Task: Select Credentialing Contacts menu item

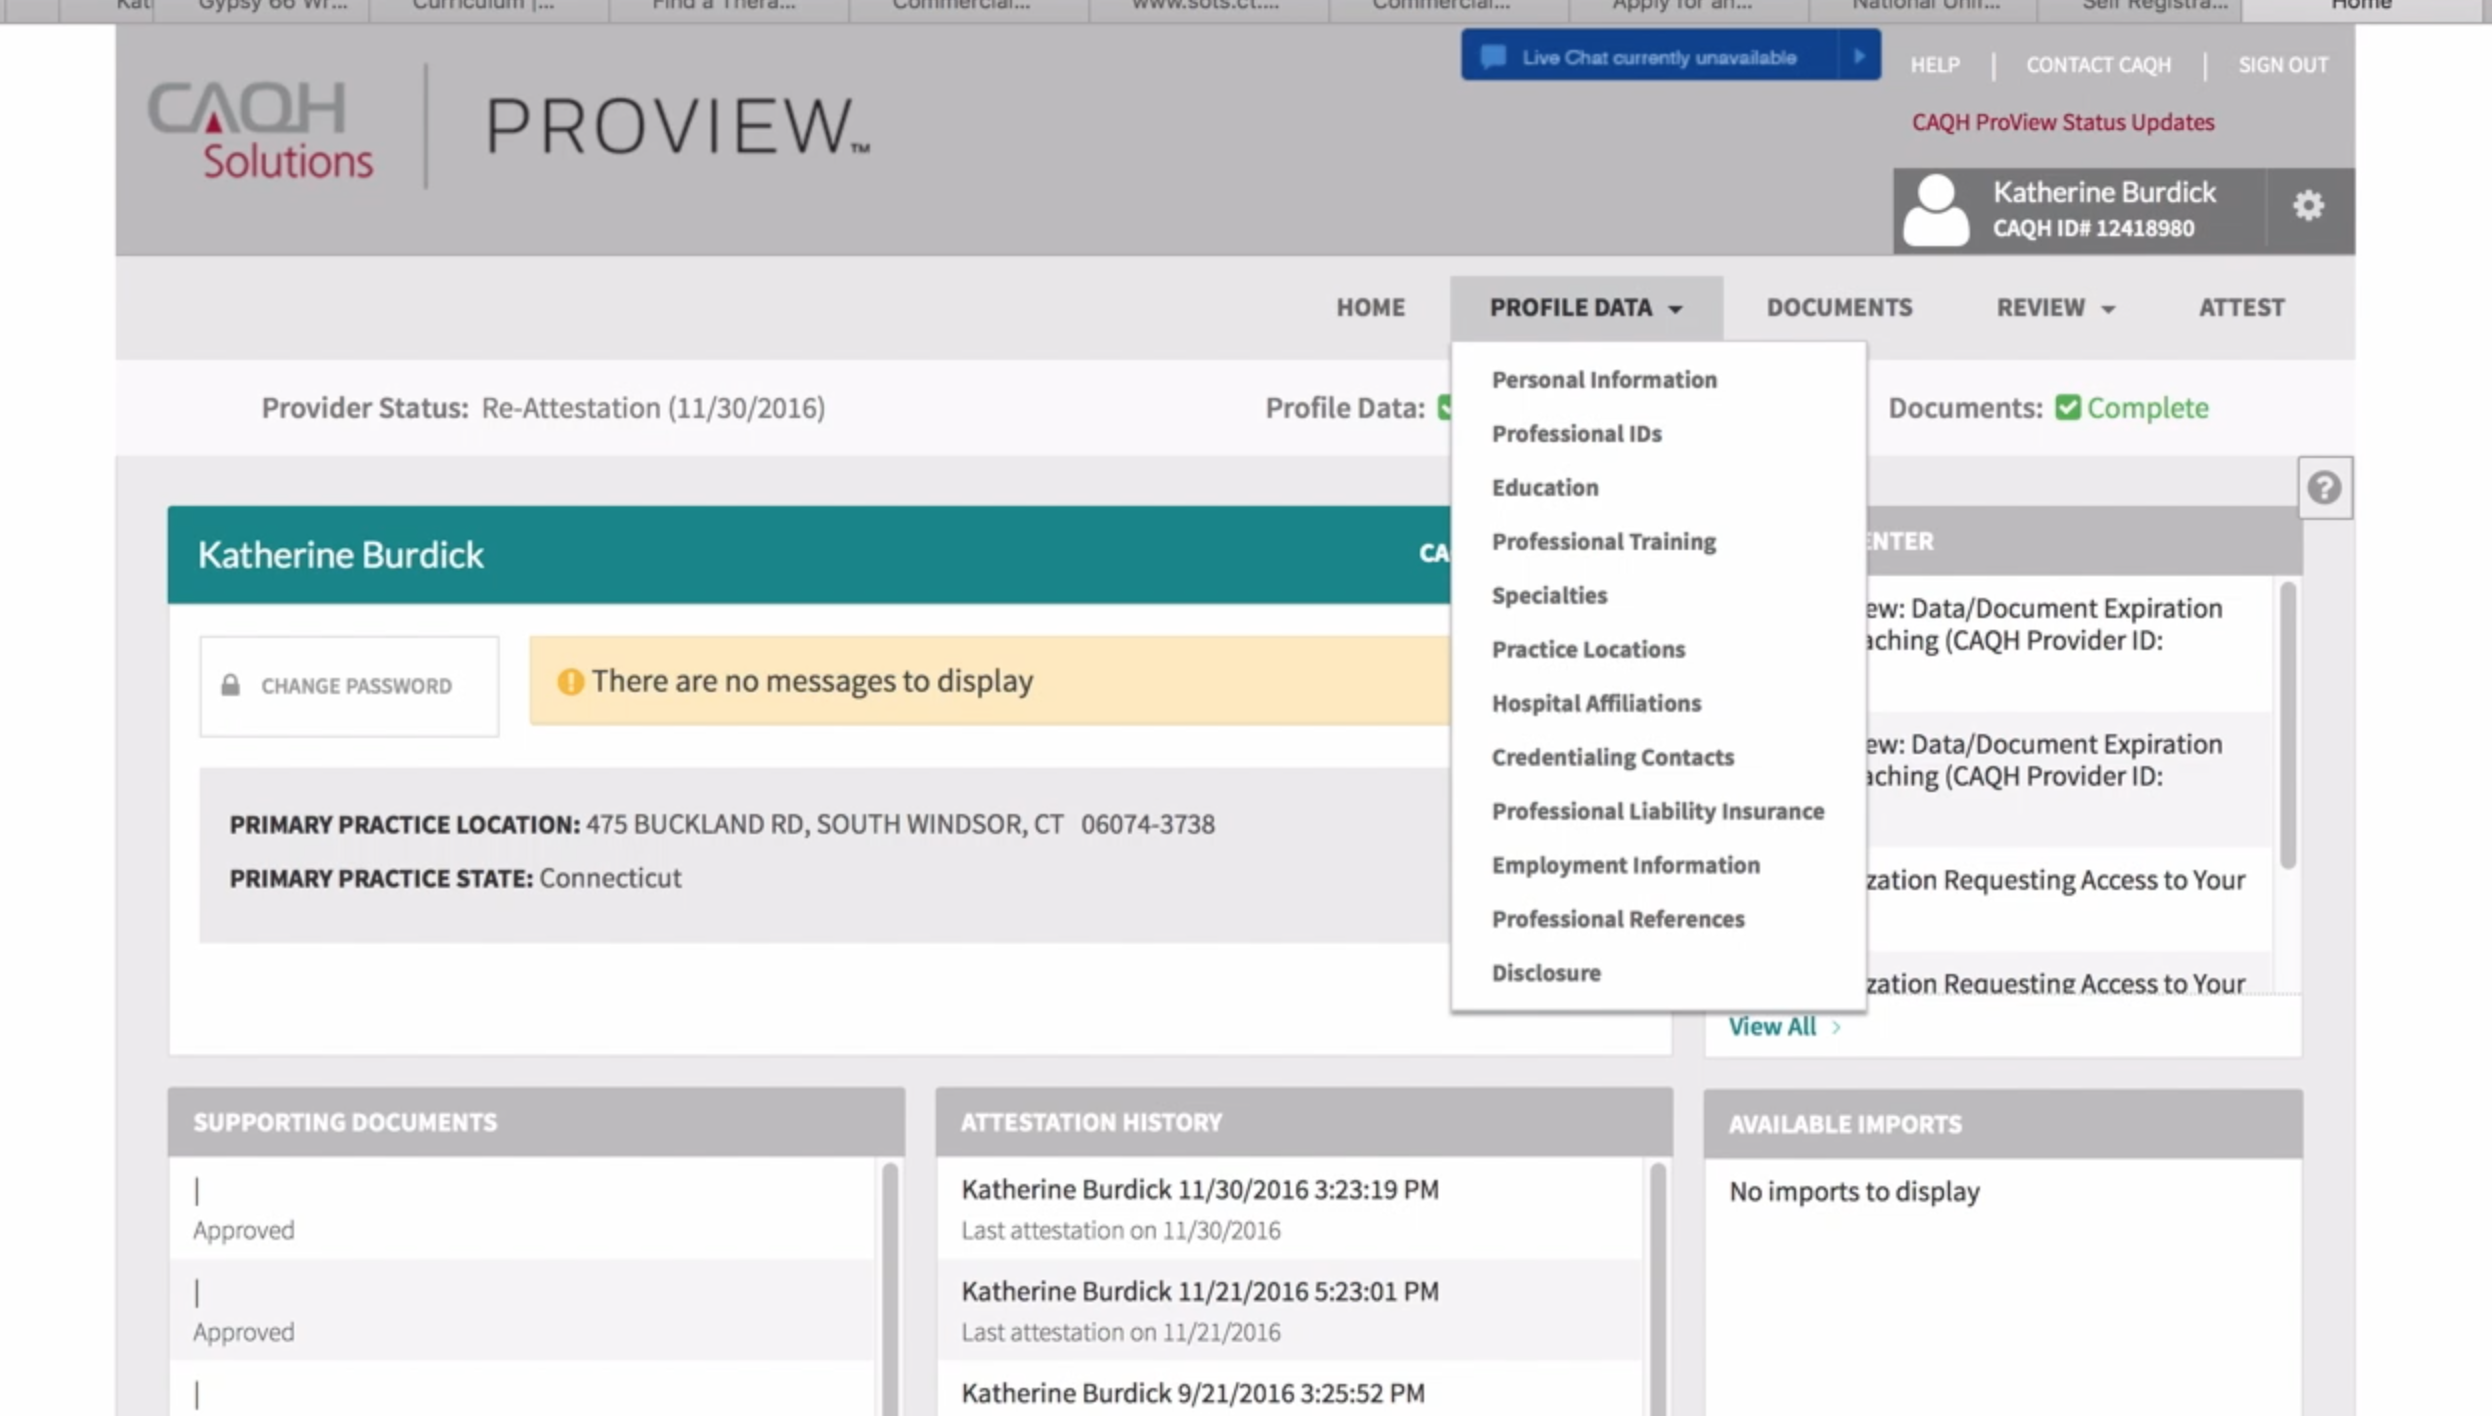Action: [x=1612, y=758]
